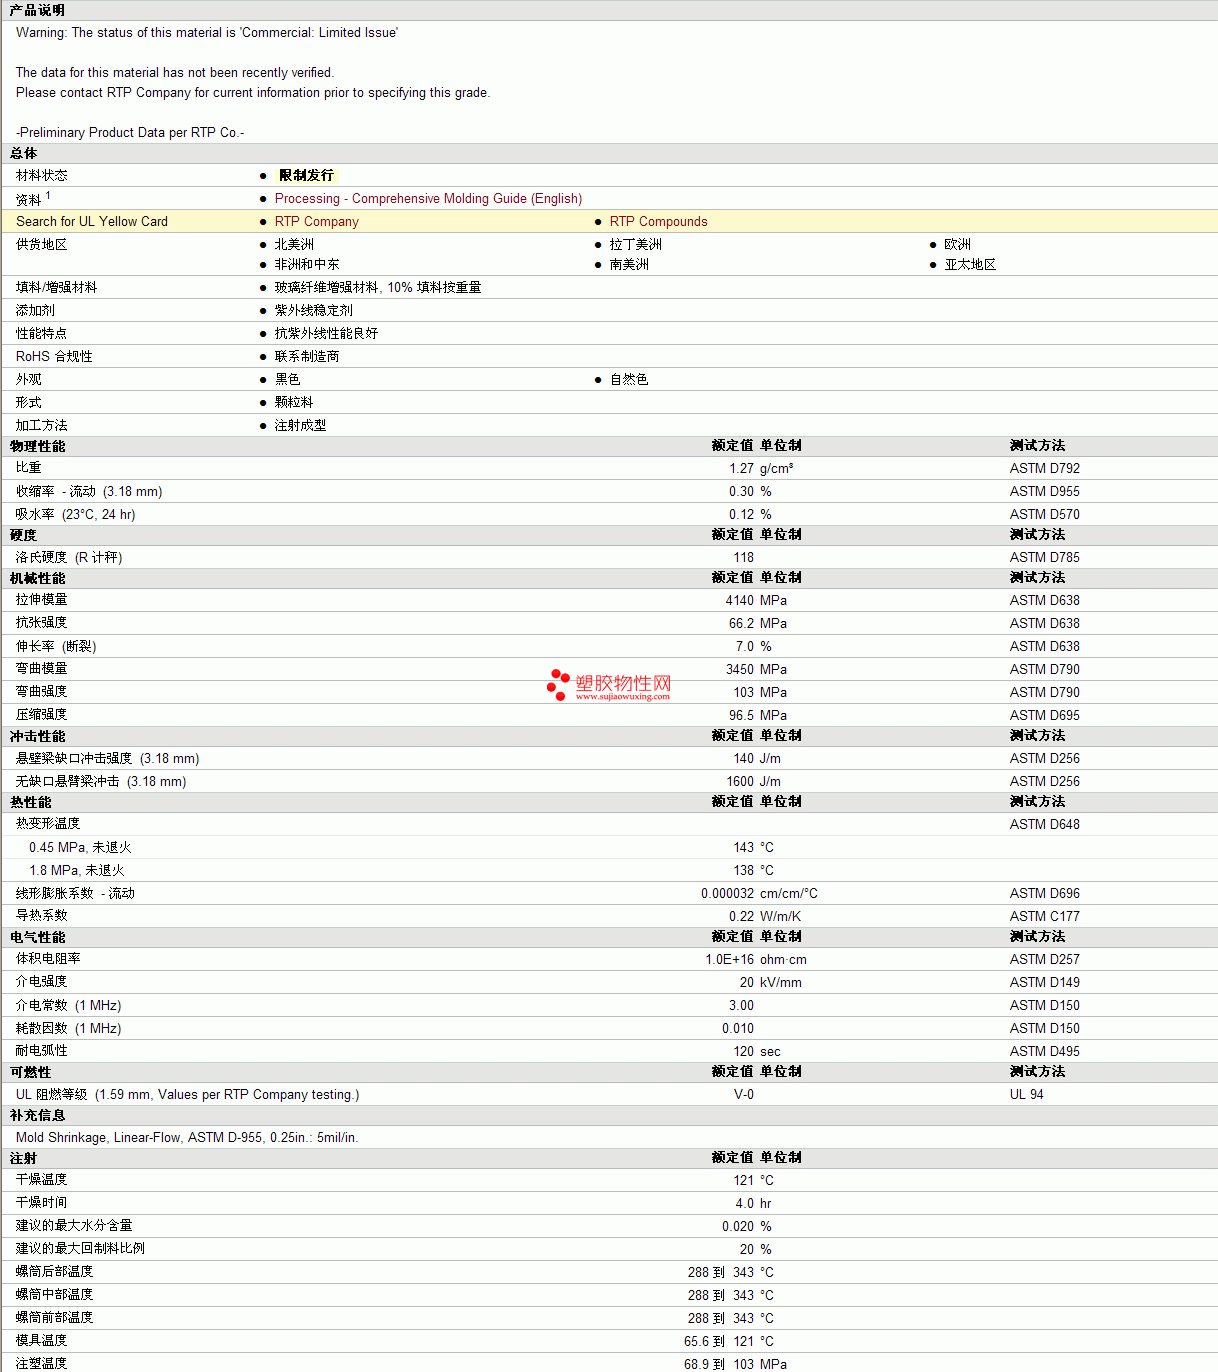
Task: Click the Commercial: Limited Issue warning line
Action: pos(206,32)
